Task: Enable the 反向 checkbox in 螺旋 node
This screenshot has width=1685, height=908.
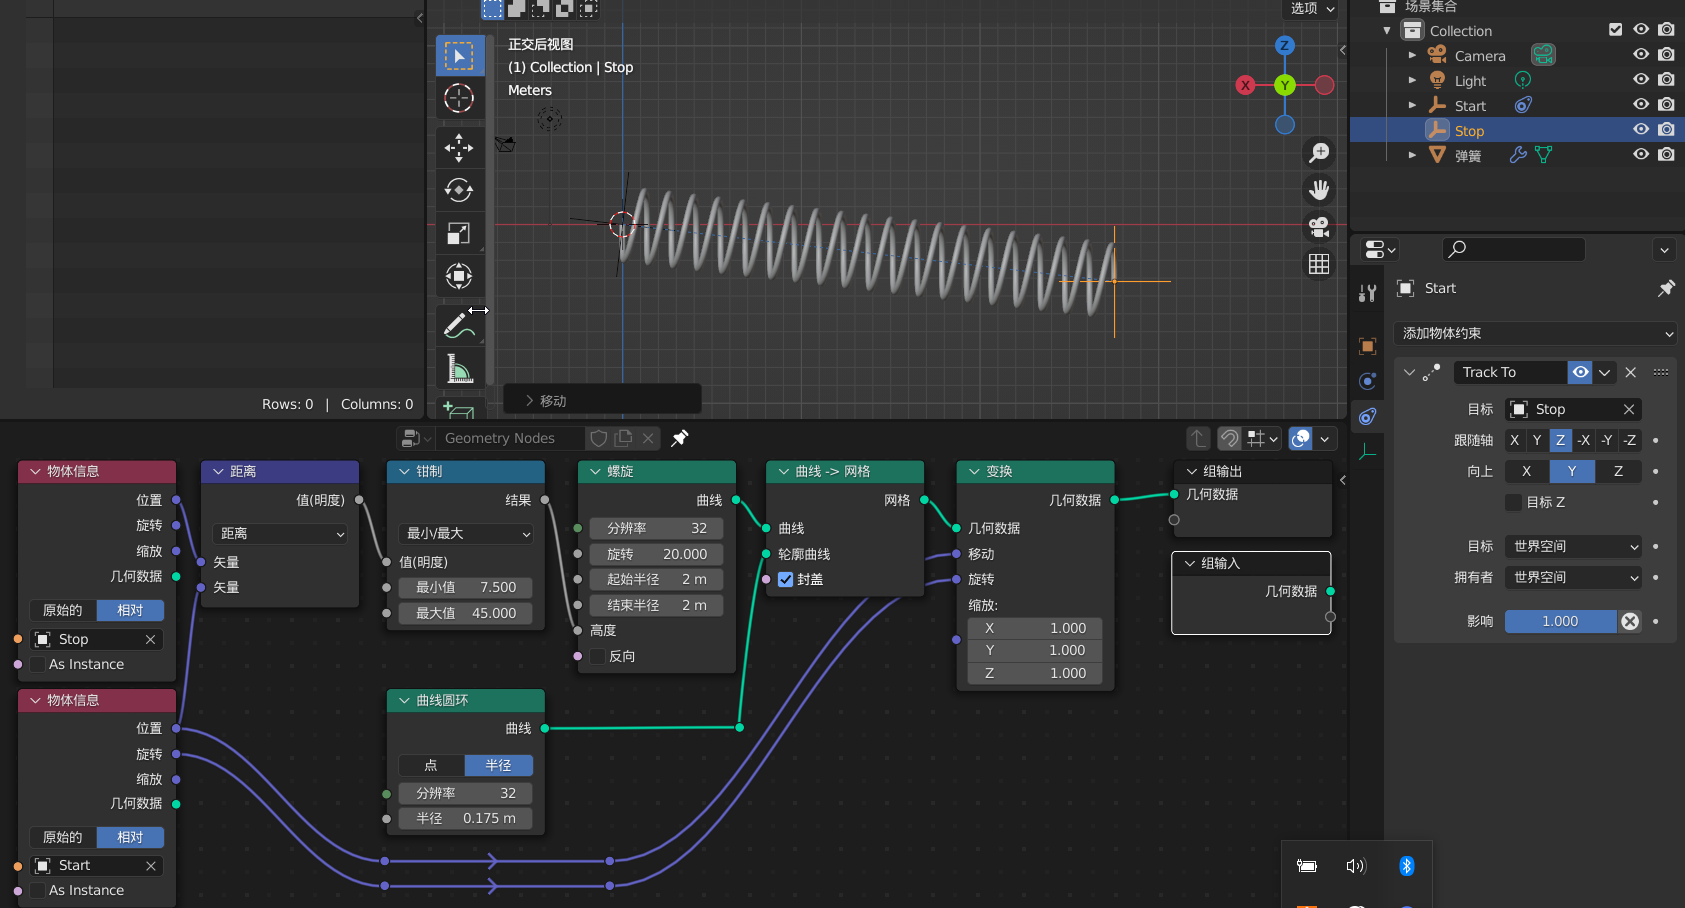Action: [x=598, y=656]
